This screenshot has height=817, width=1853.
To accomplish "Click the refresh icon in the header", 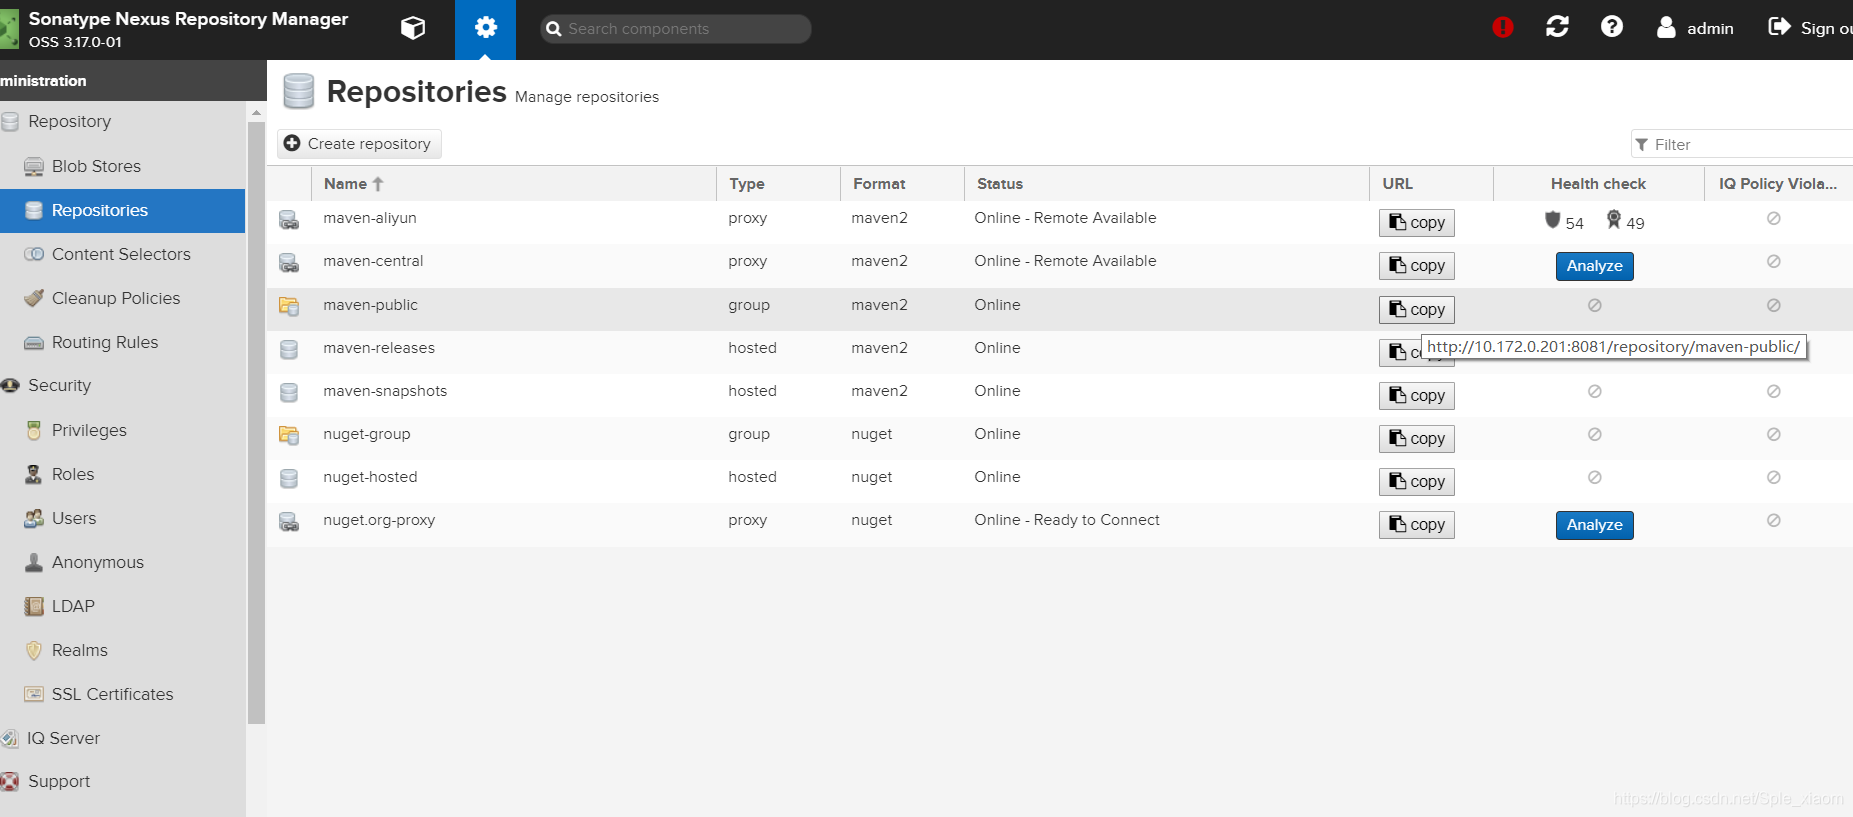I will tap(1557, 27).
